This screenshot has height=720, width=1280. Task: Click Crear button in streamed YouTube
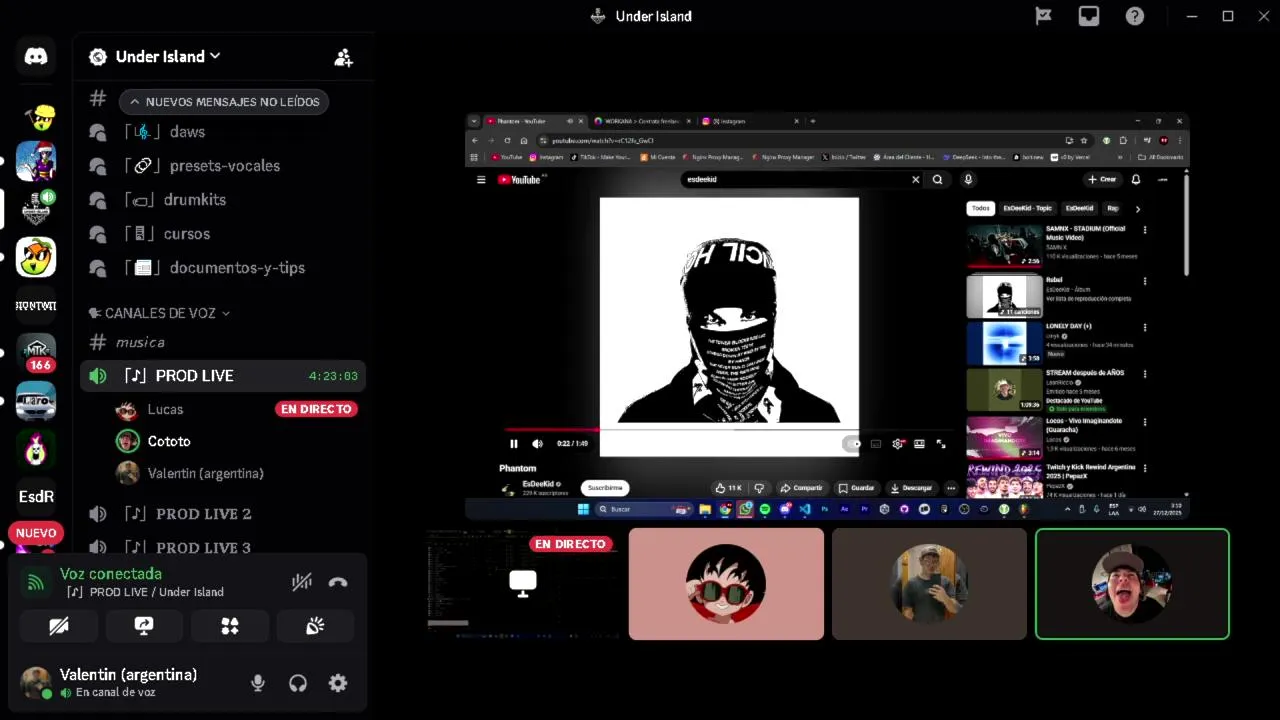coord(1102,180)
